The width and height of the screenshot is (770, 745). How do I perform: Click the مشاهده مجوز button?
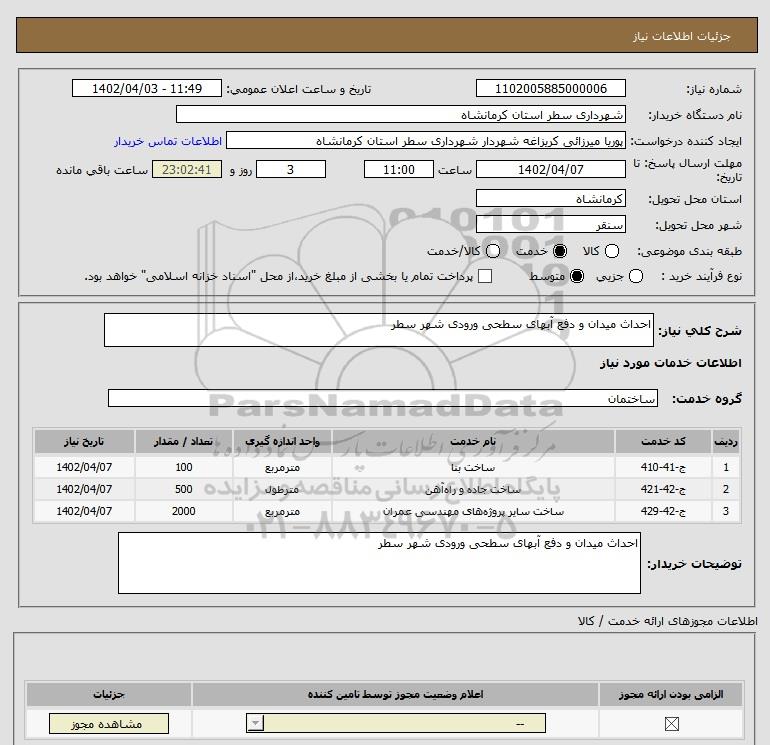(x=109, y=724)
